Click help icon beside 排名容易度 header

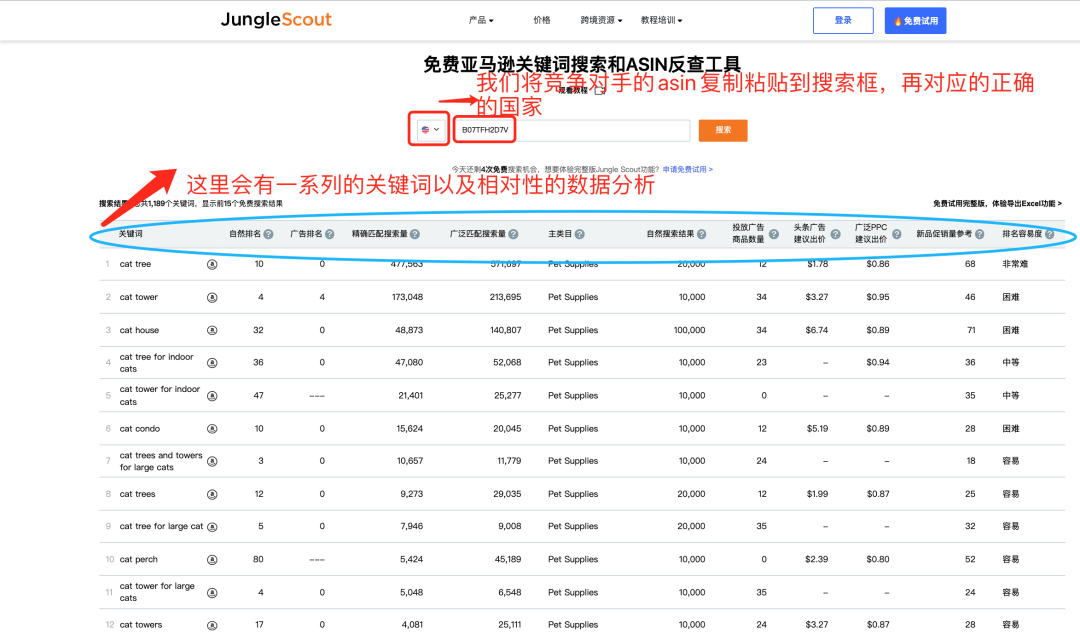pyautogui.click(x=1049, y=234)
